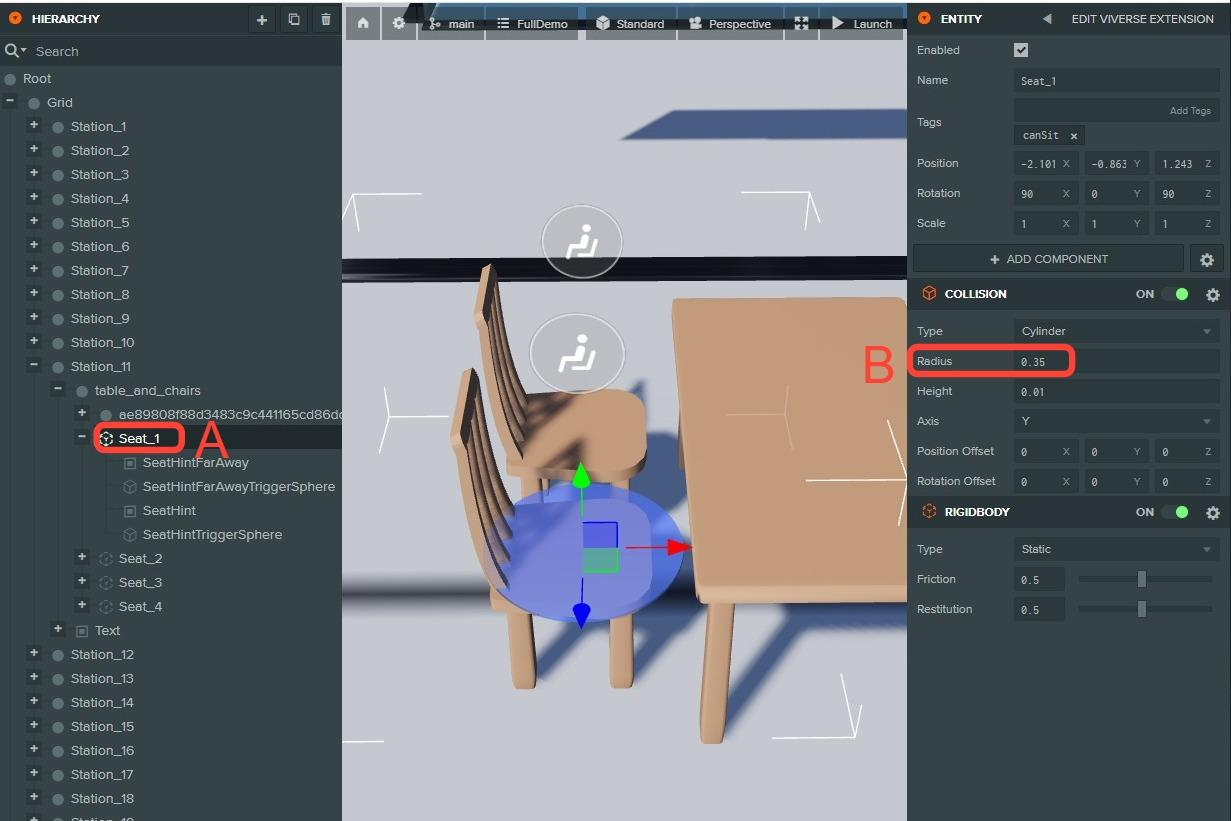Click the Add Component button
Screen dimensions: 1231x821
tap(1048, 259)
